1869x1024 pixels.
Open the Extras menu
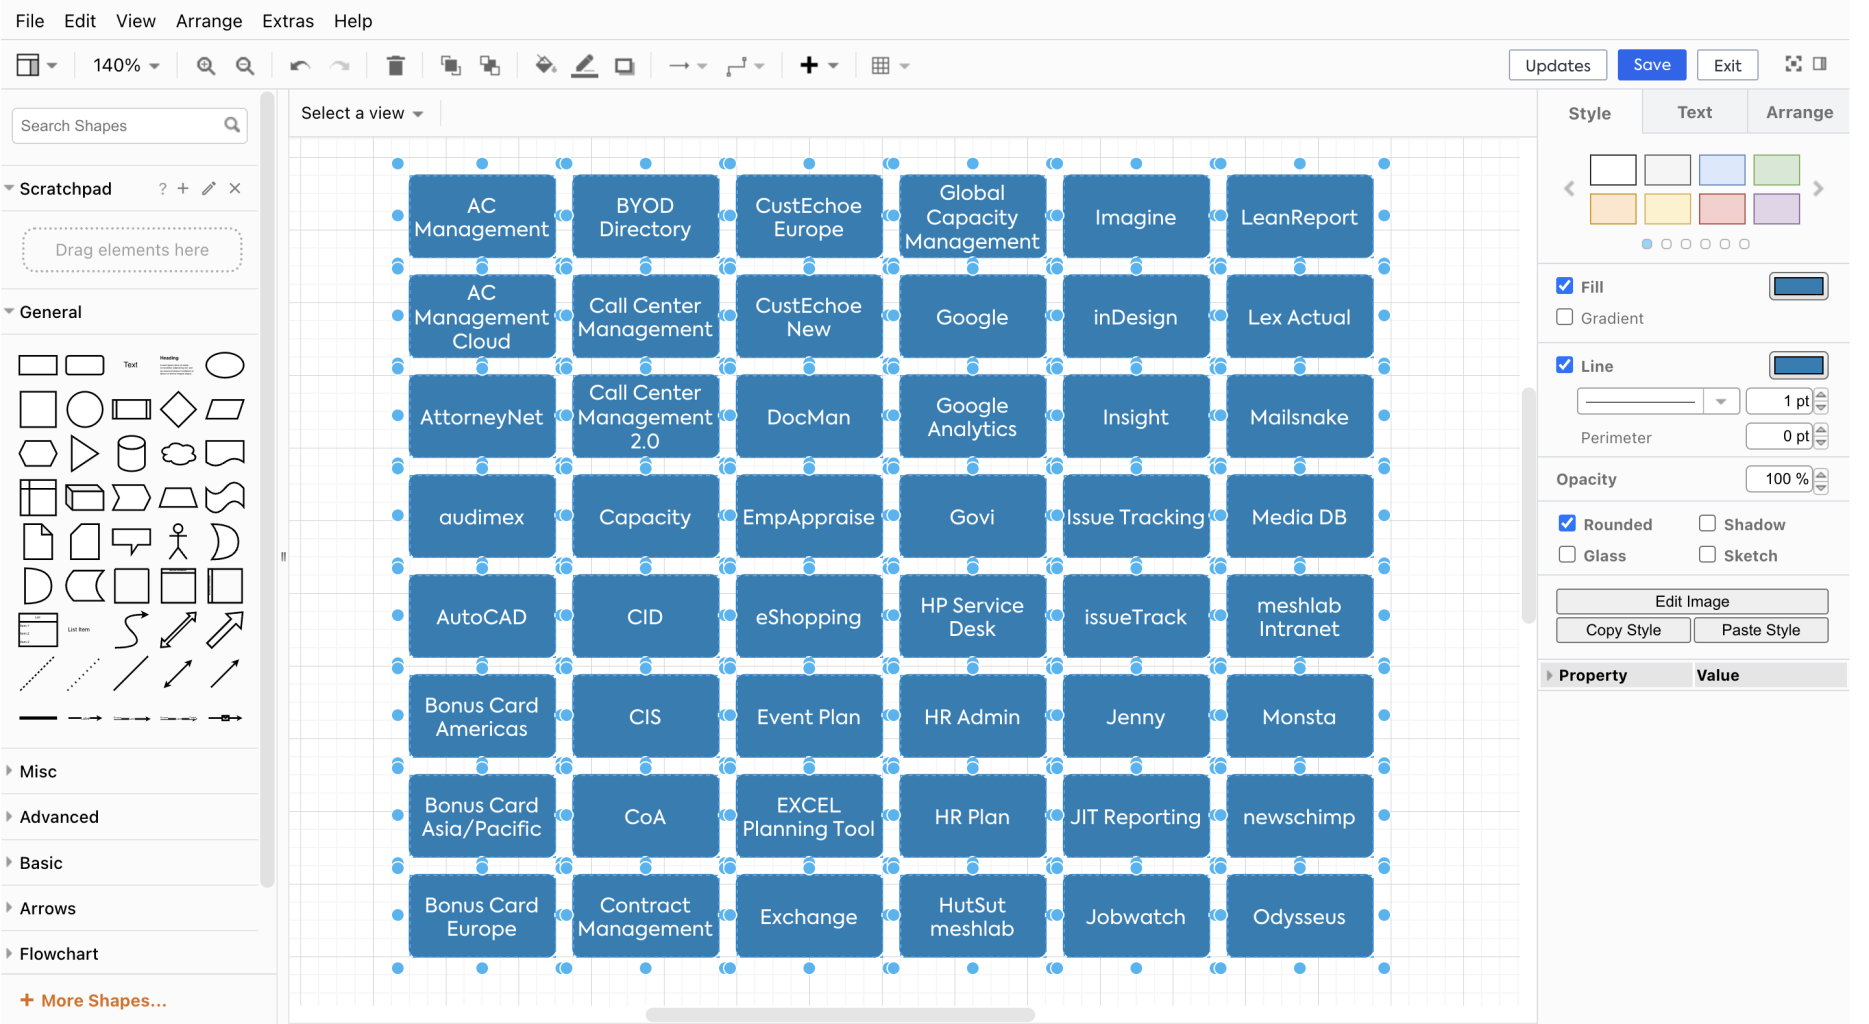(288, 20)
